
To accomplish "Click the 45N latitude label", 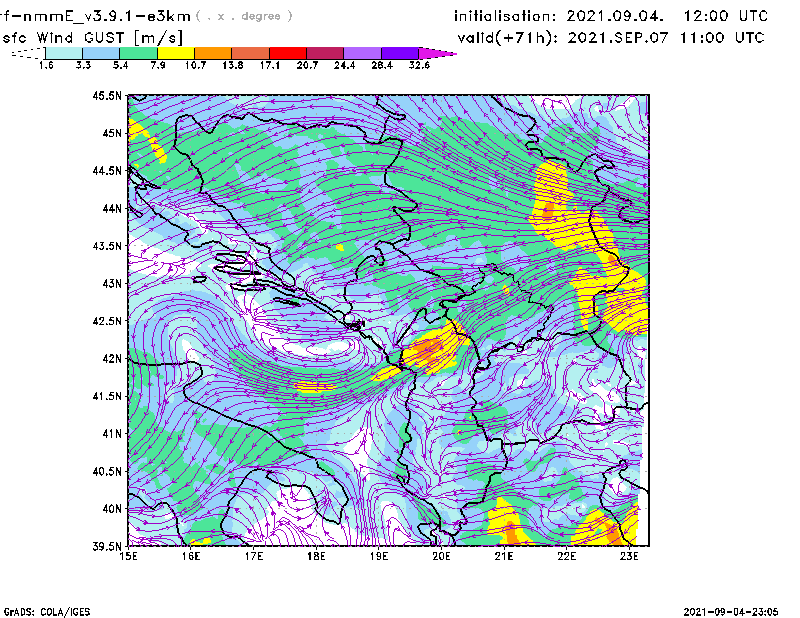I will coord(112,133).
